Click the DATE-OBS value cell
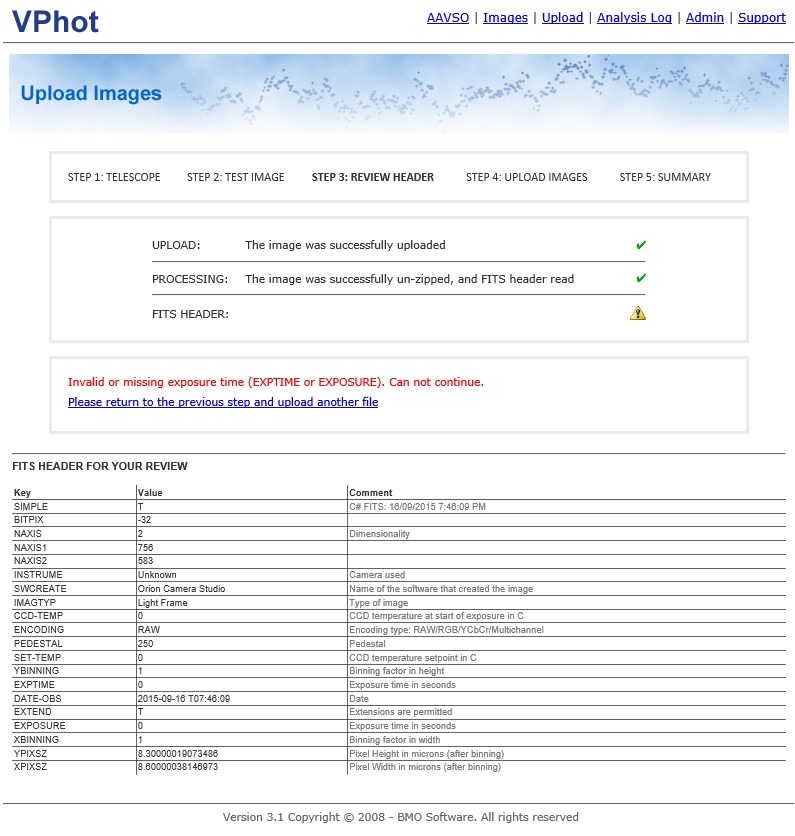Screen dimensions: 795x836 [x=184, y=699]
